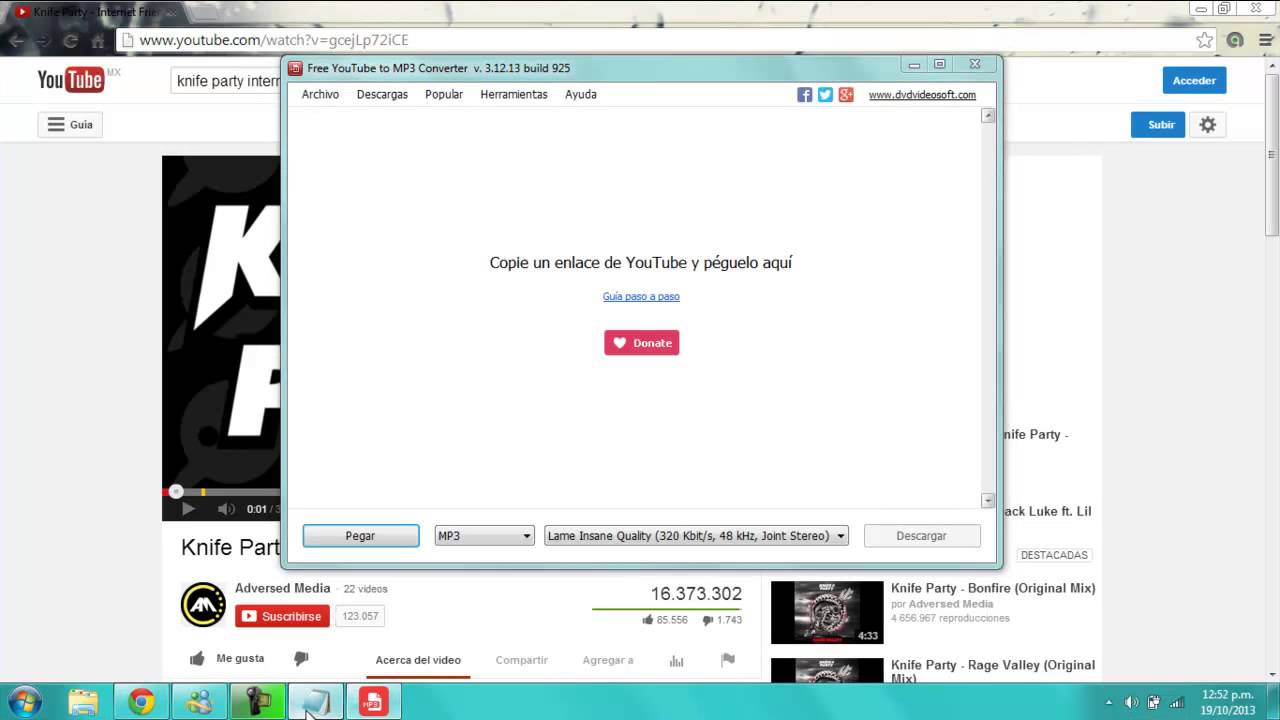The width and height of the screenshot is (1280, 720).
Task: Open Google Chrome from the taskbar
Action: 141,702
